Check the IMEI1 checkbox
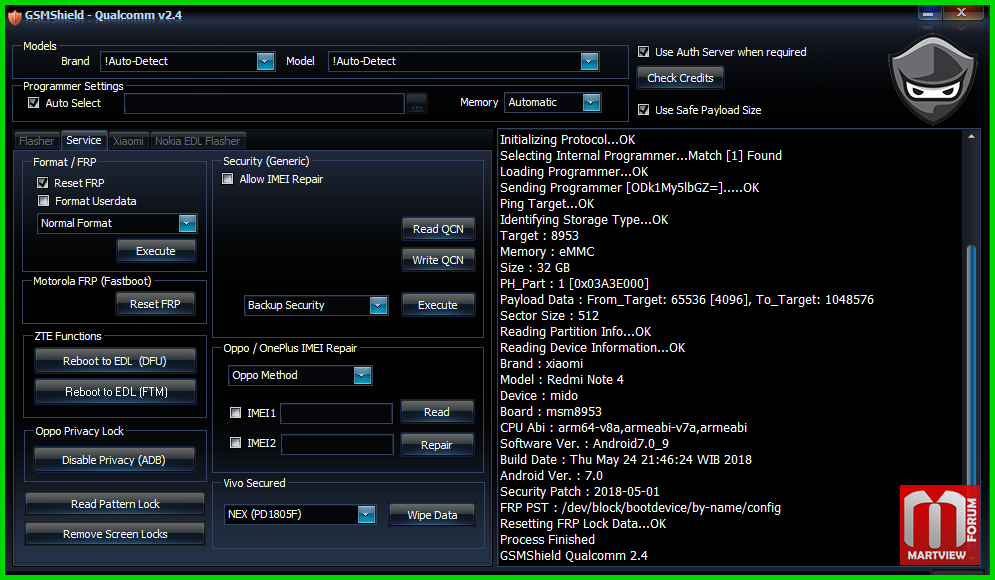Image resolution: width=995 pixels, height=580 pixels. (235, 412)
